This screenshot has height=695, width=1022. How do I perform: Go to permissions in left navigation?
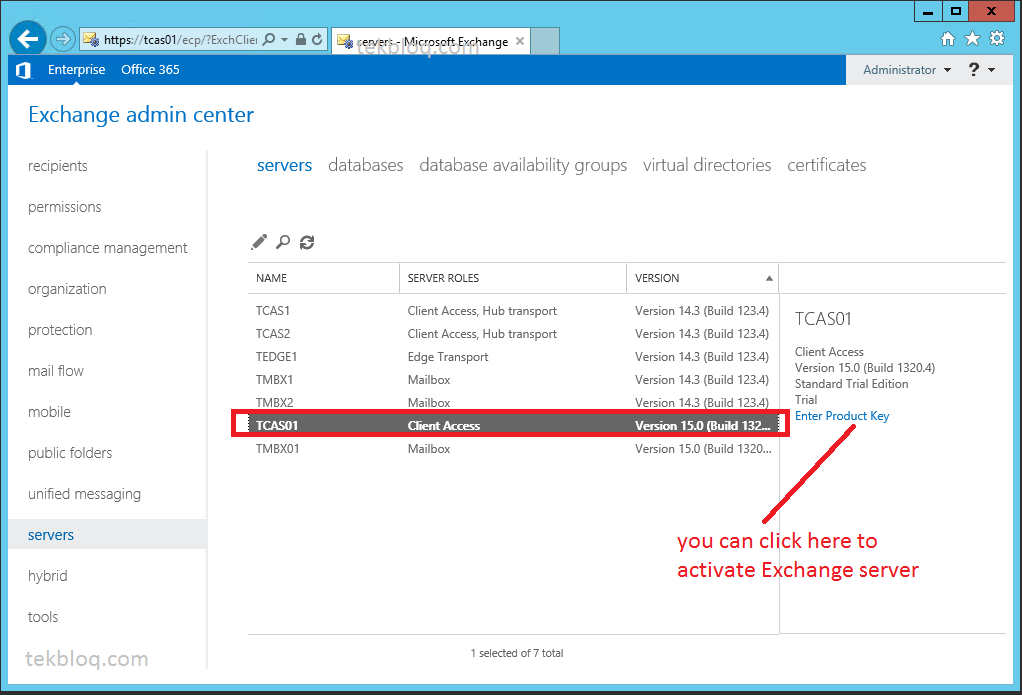tap(65, 207)
